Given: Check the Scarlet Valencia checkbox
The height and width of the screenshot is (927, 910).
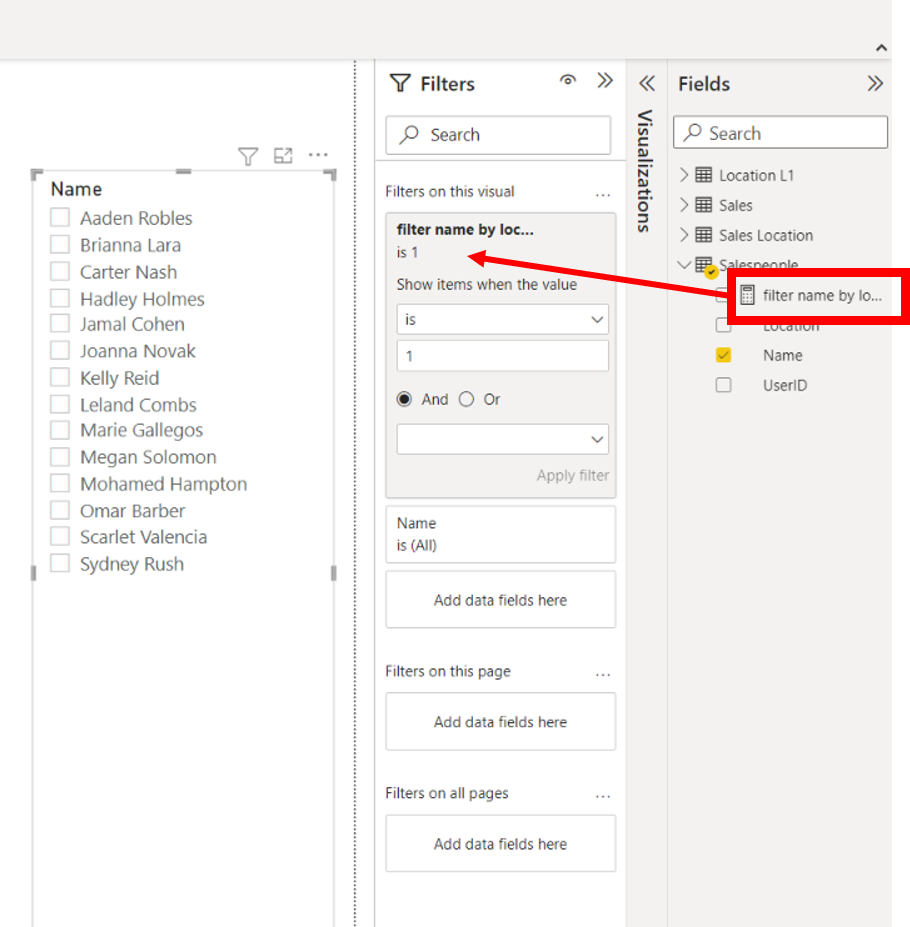Looking at the screenshot, I should pos(60,536).
